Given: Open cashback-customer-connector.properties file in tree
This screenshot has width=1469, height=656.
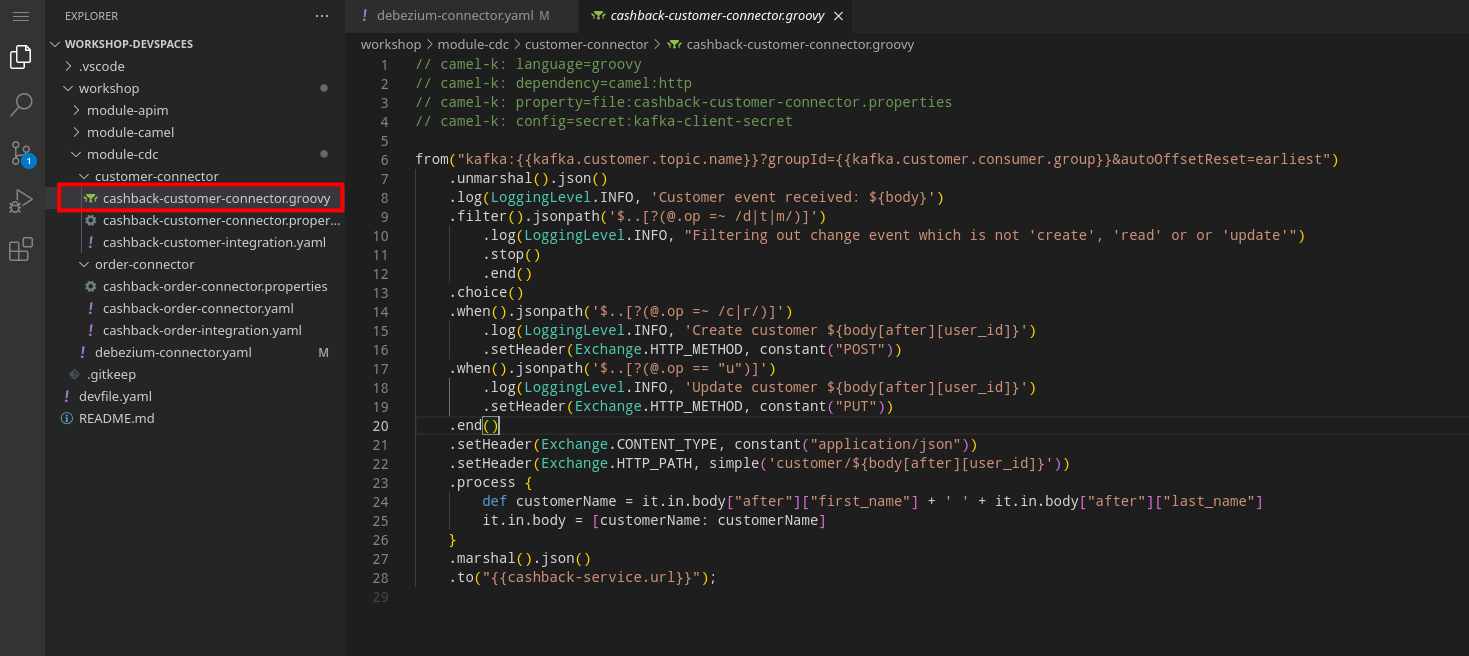Looking at the screenshot, I should click(x=220, y=220).
